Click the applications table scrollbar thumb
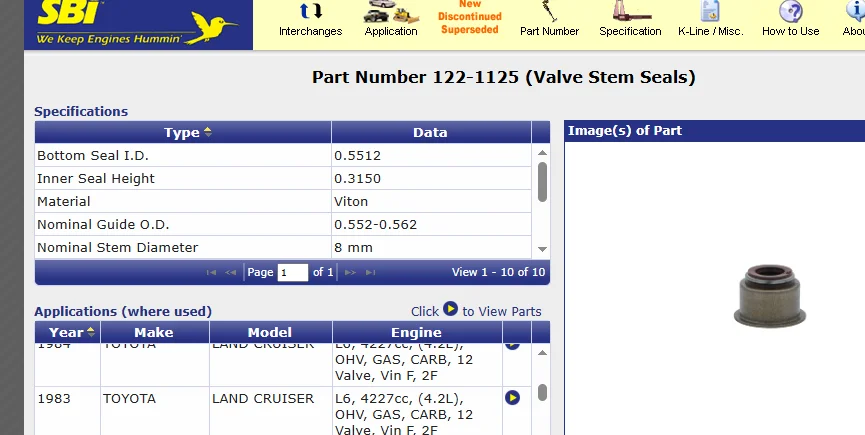 pos(542,393)
